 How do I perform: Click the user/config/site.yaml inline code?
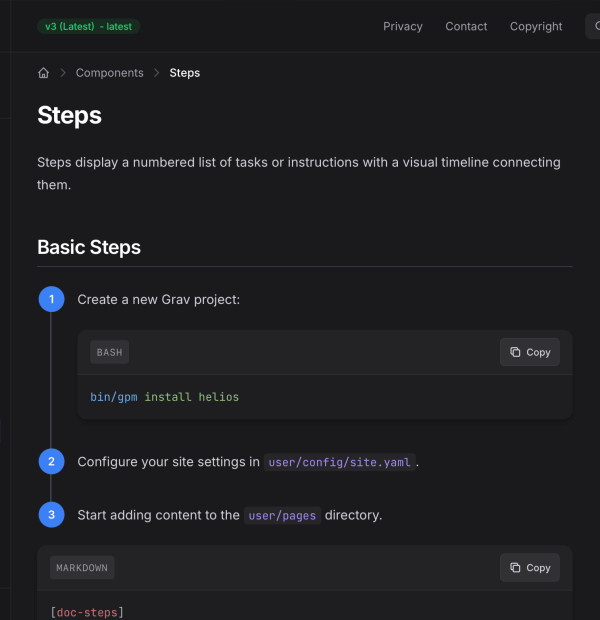click(x=339, y=462)
